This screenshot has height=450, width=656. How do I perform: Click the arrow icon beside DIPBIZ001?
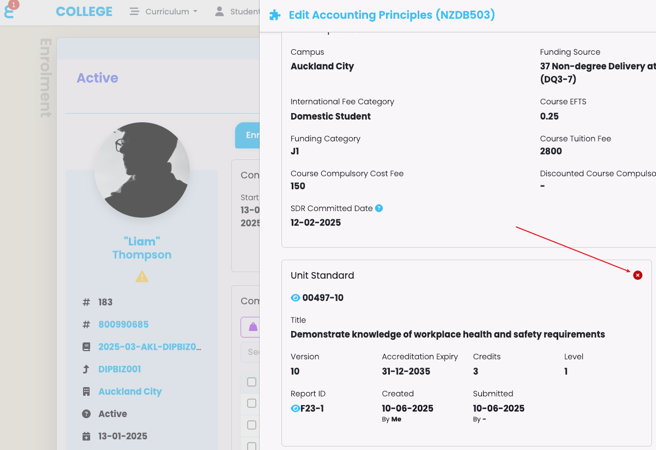point(86,369)
